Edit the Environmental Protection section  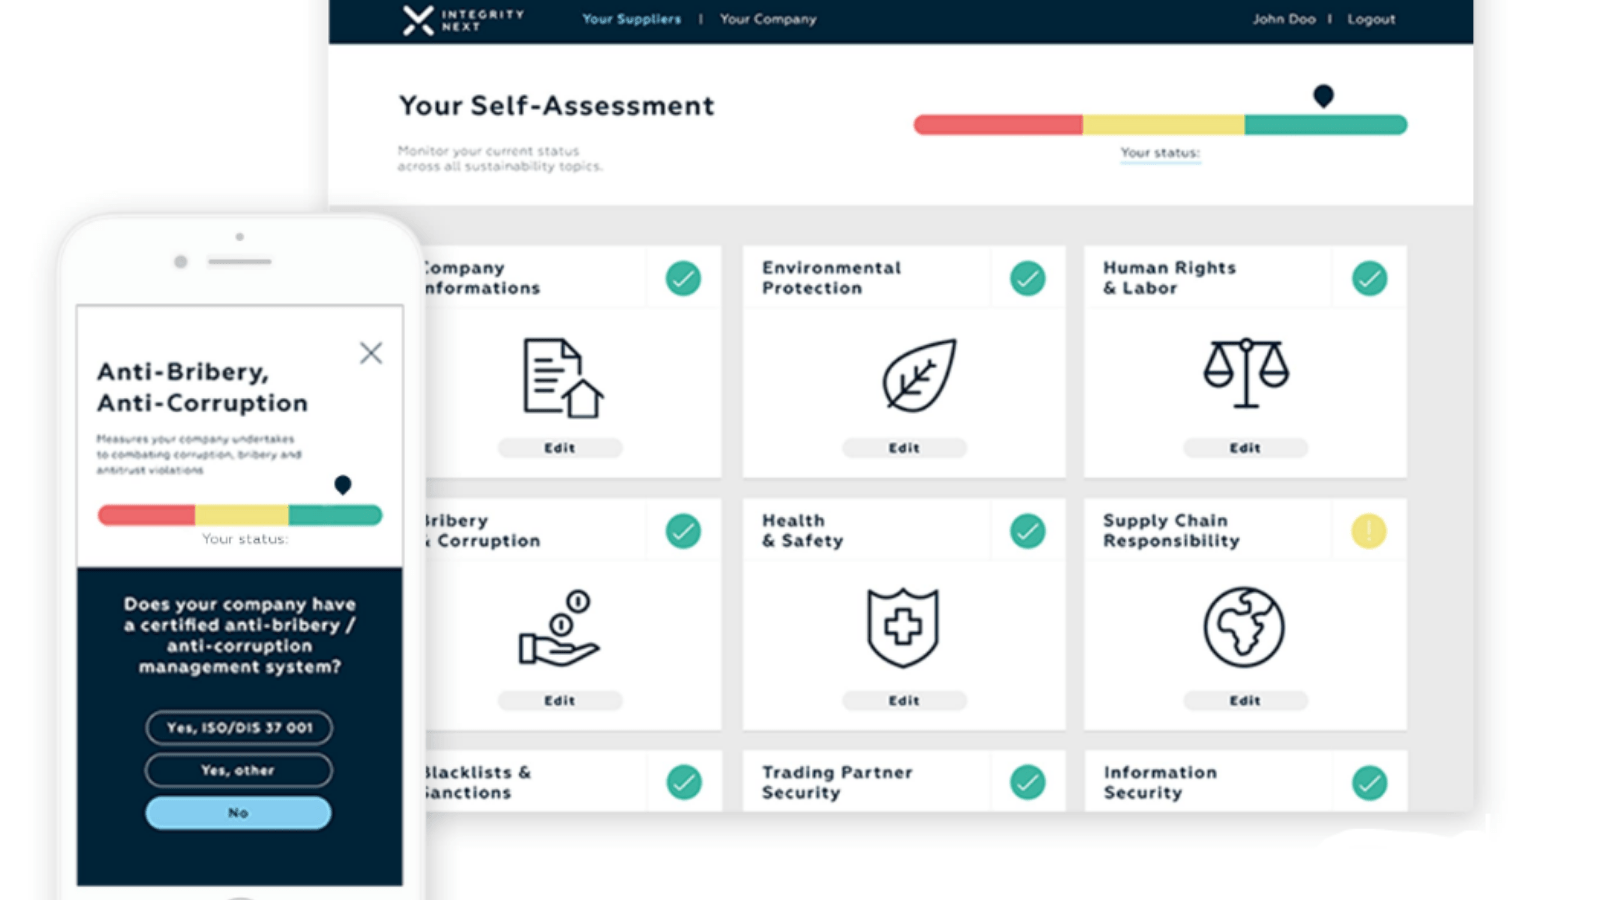point(904,448)
